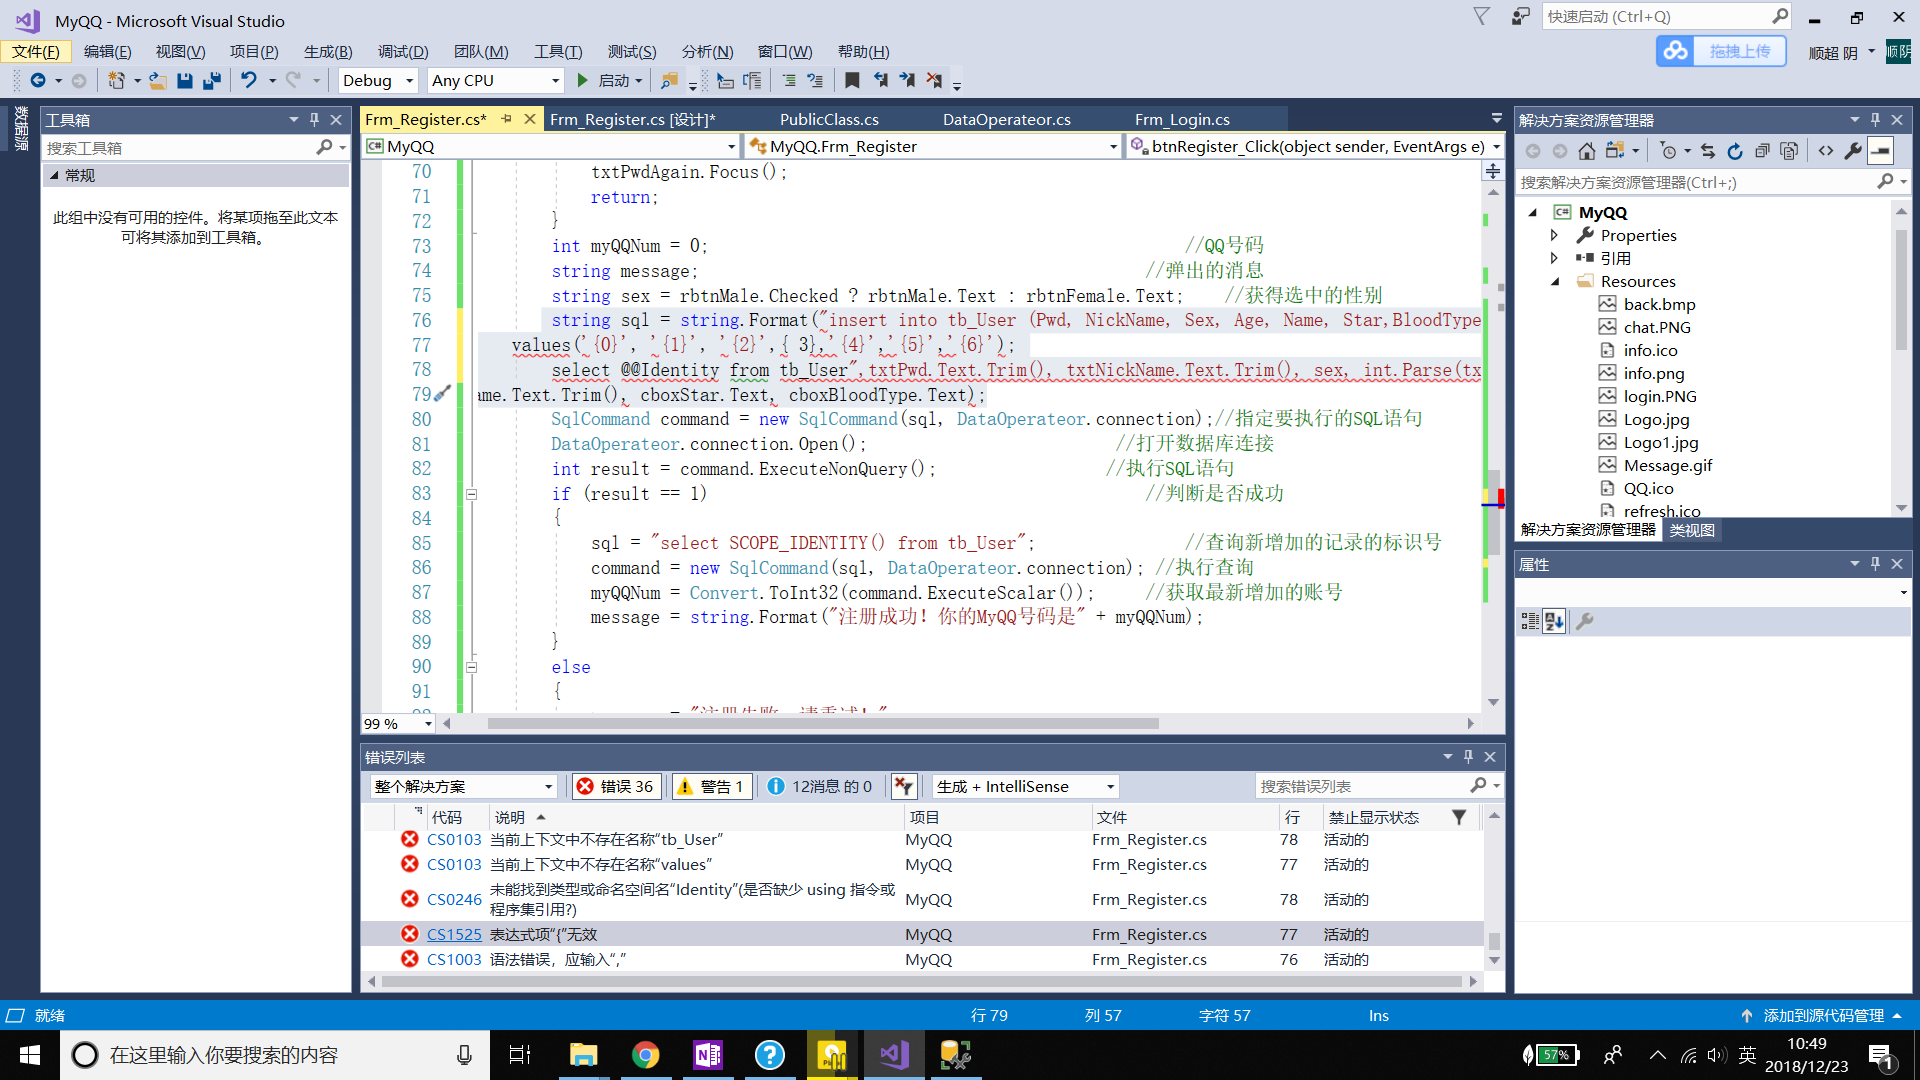Click the View Code icon in Solution Explorer
Screen dimensions: 1920x1080
[1826, 151]
